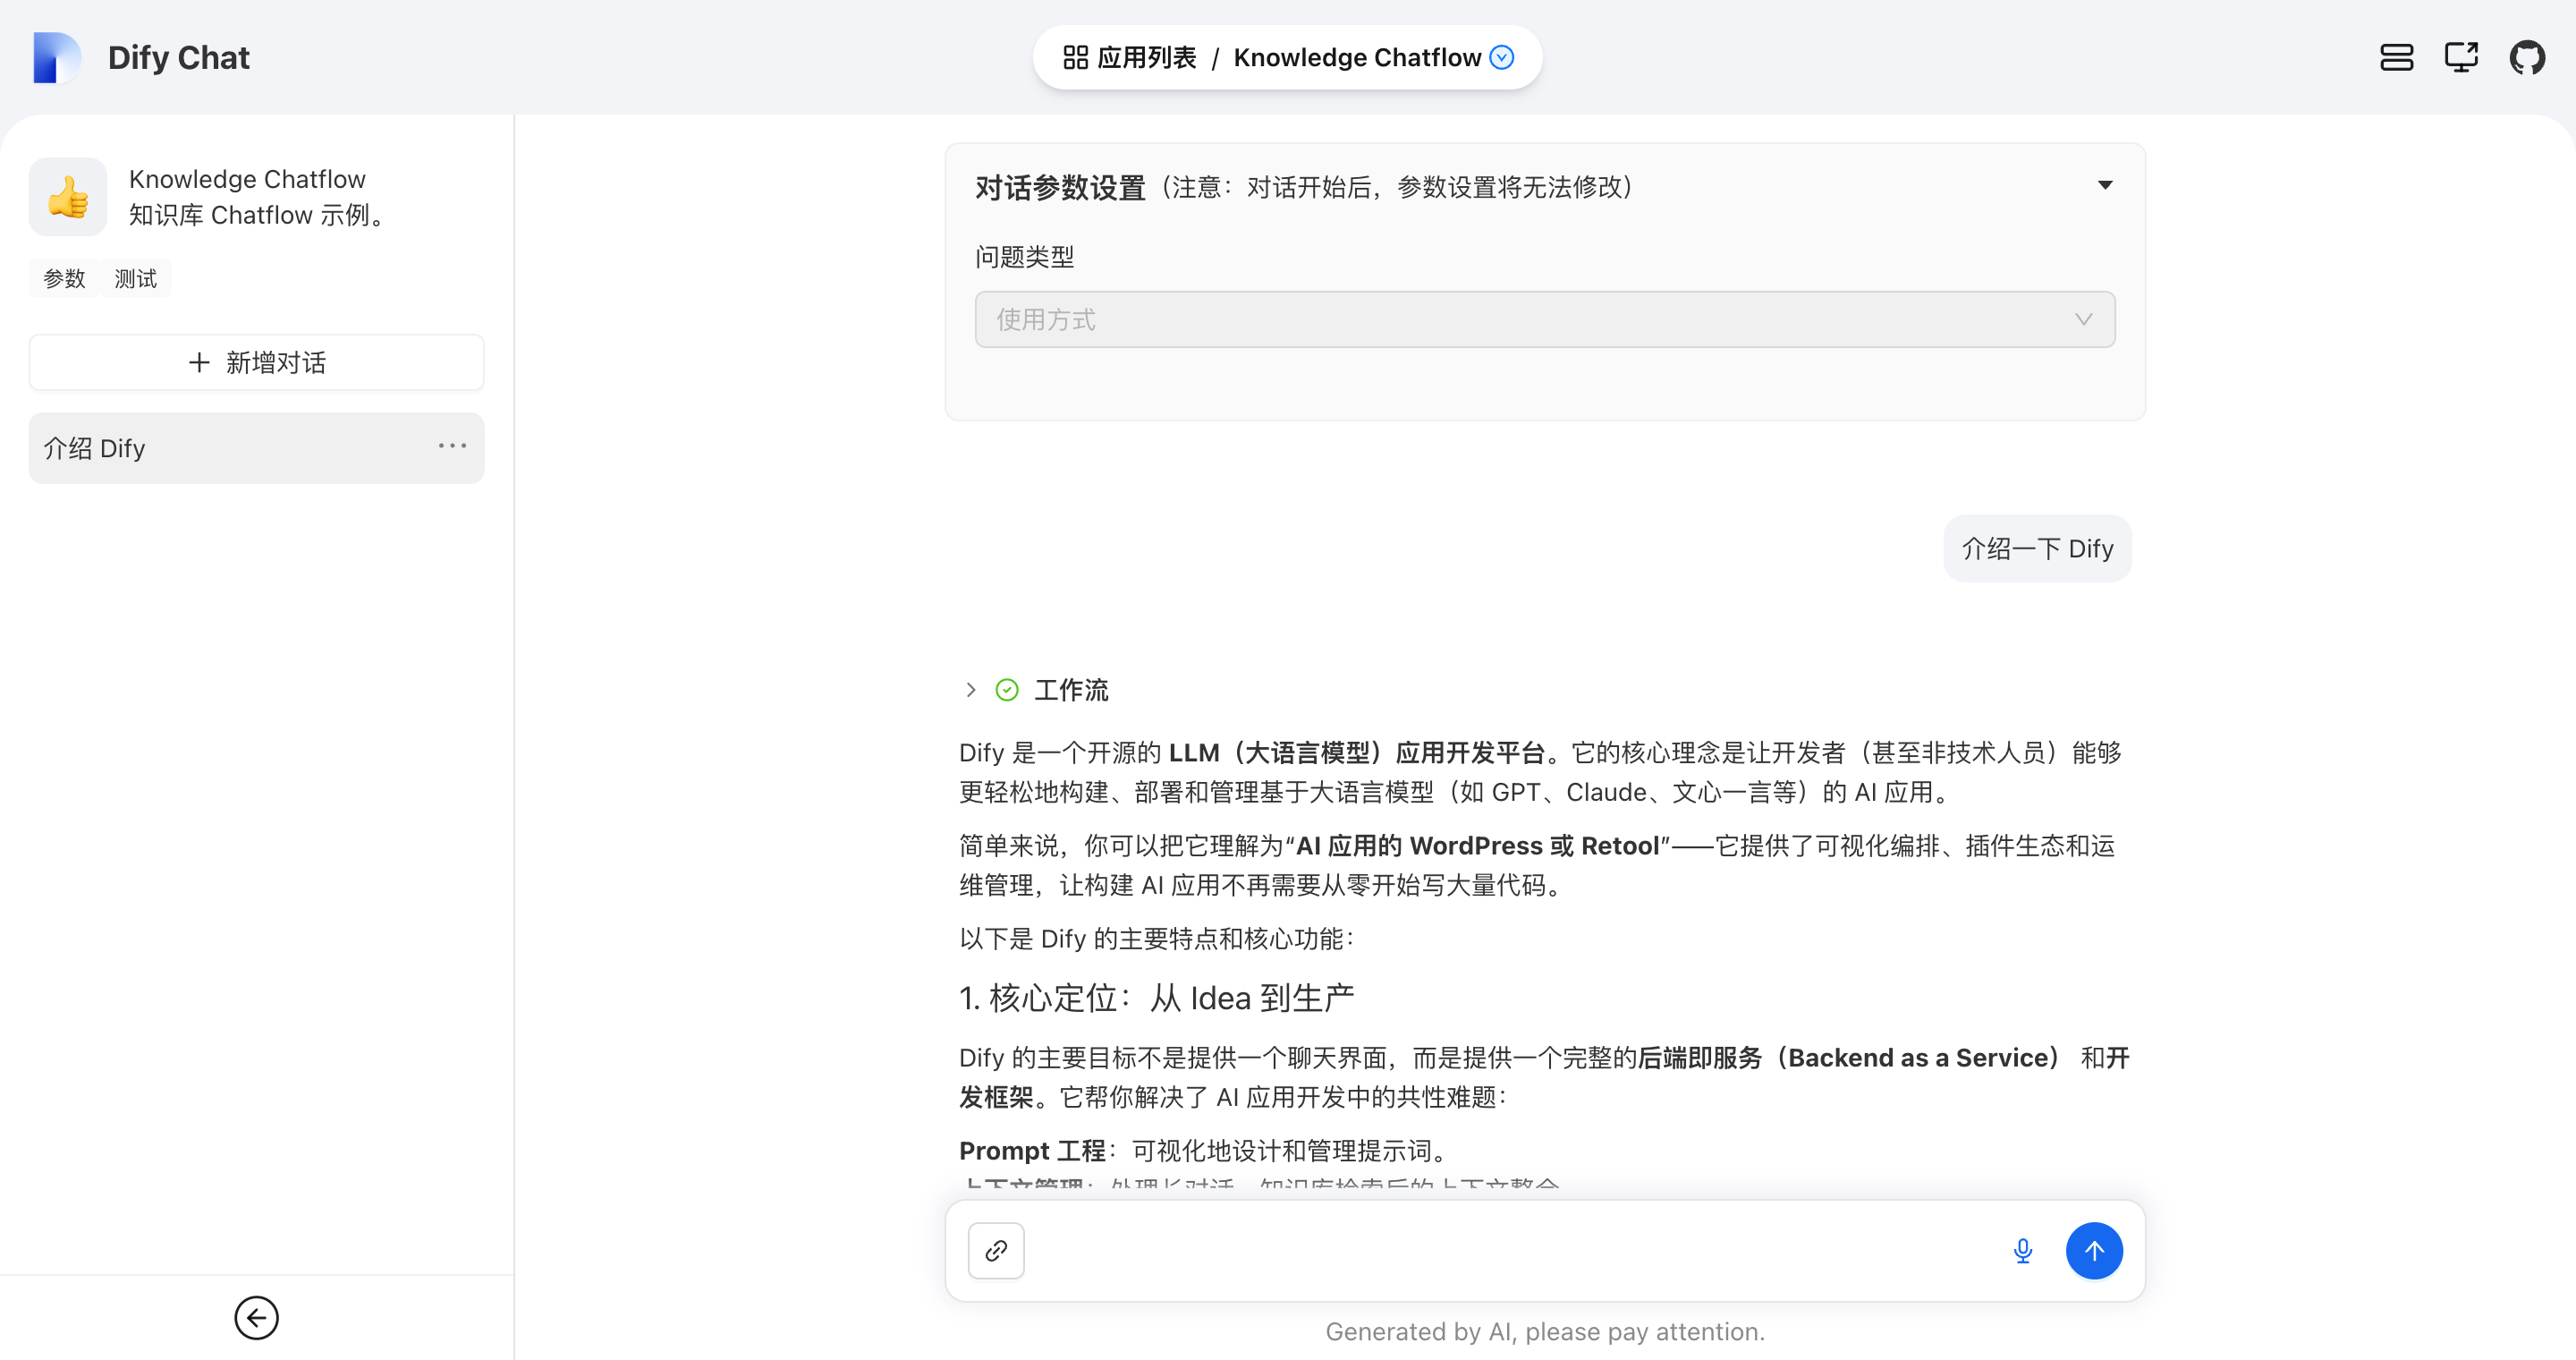Select the 测试 tag
Image resolution: width=2576 pixels, height=1360 pixels.
(x=136, y=278)
